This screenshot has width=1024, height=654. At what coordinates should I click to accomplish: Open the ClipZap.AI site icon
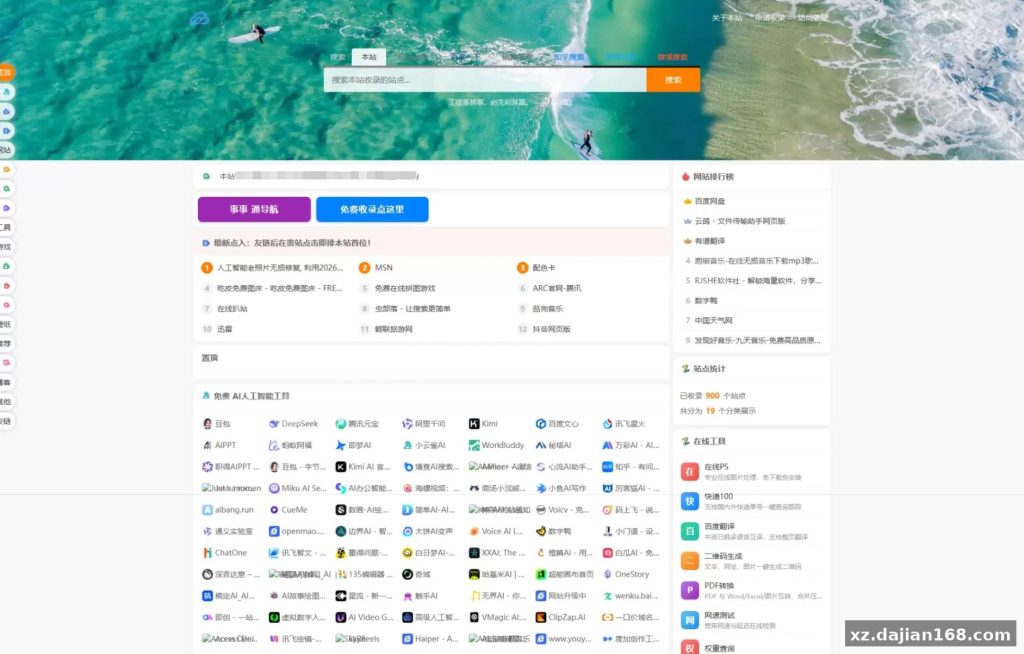(541, 617)
